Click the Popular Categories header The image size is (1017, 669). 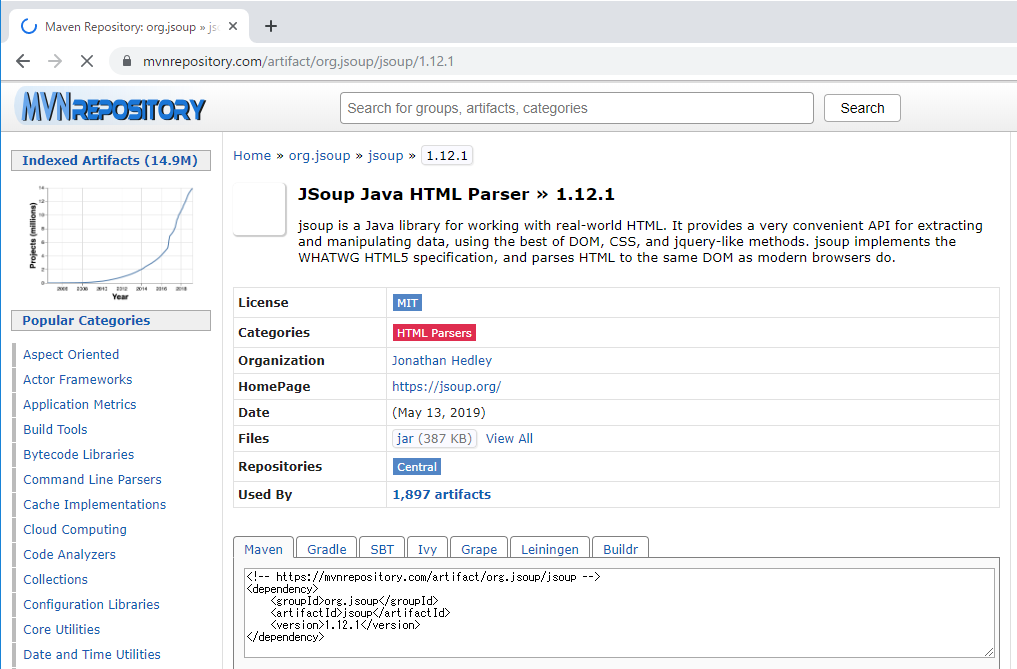coord(110,321)
